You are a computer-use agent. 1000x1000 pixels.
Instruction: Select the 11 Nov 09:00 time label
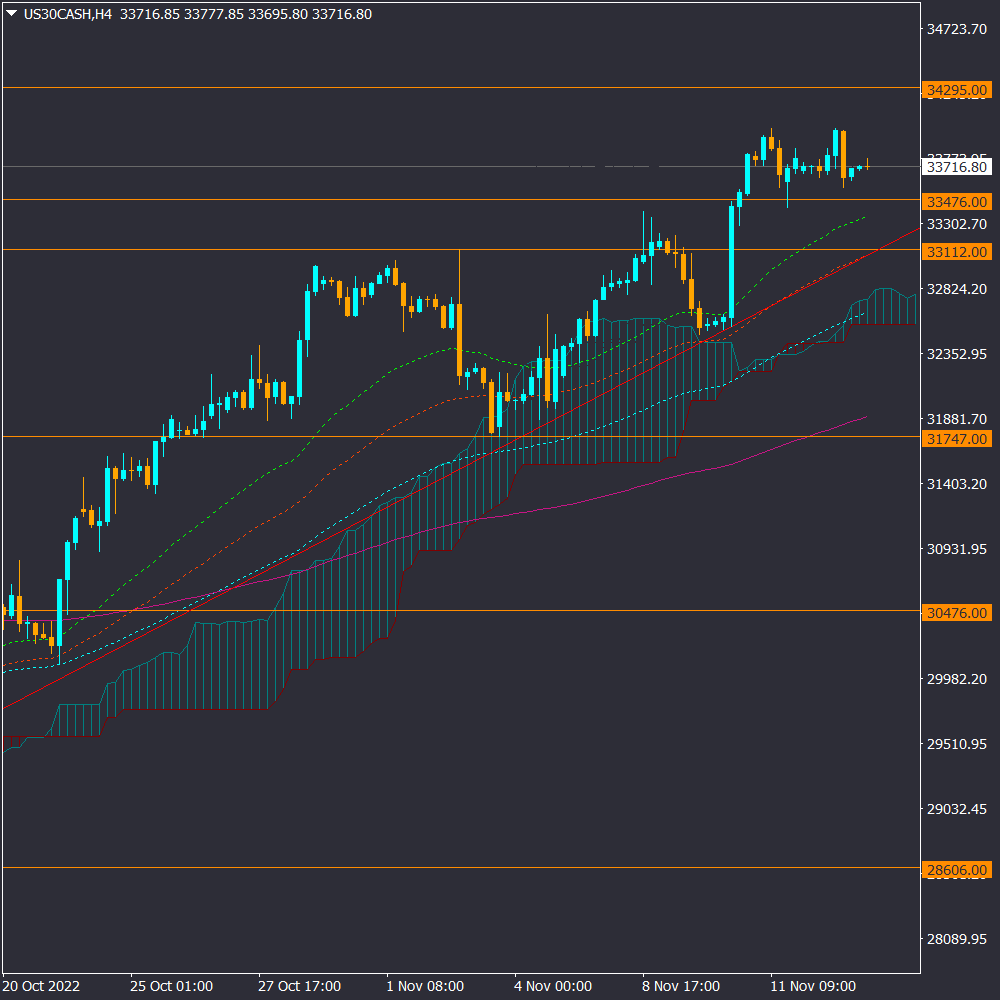813,986
